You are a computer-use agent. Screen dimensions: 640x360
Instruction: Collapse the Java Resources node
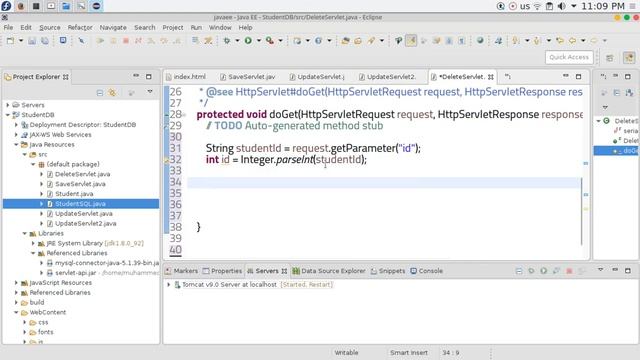16,144
